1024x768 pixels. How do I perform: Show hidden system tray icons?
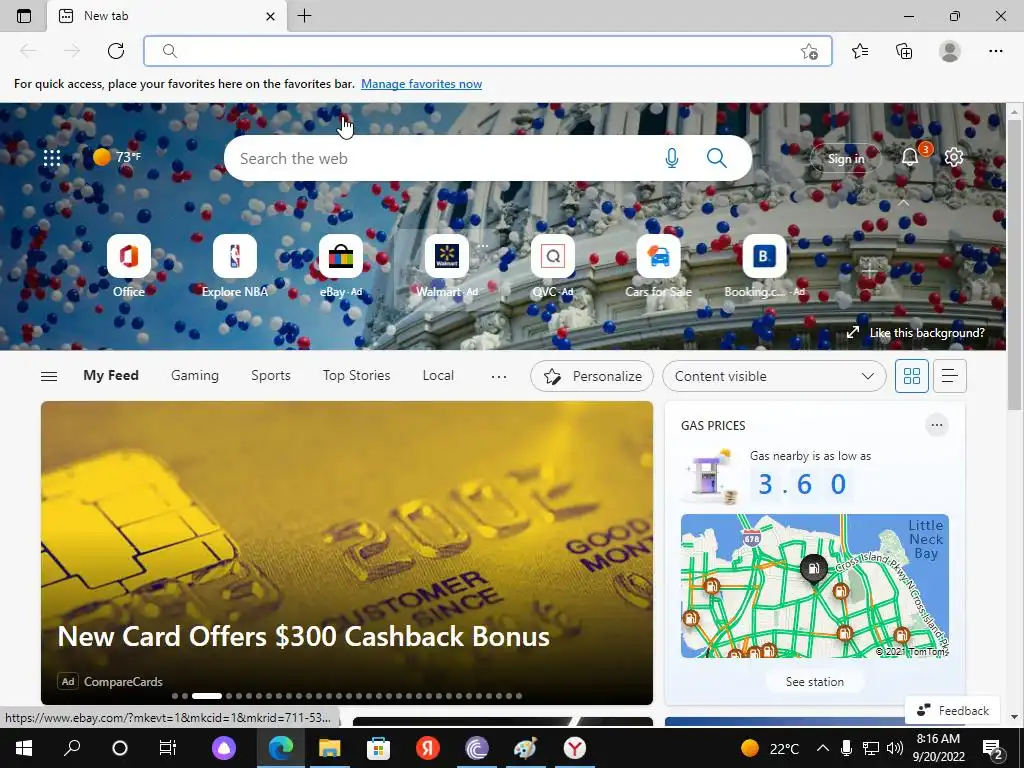click(x=823, y=748)
